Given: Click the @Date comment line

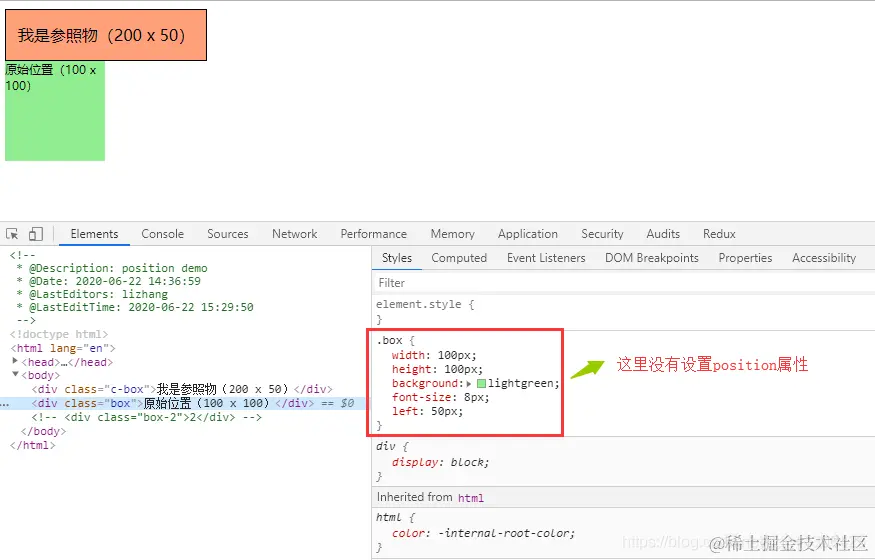Looking at the screenshot, I should pyautogui.click(x=108, y=281).
